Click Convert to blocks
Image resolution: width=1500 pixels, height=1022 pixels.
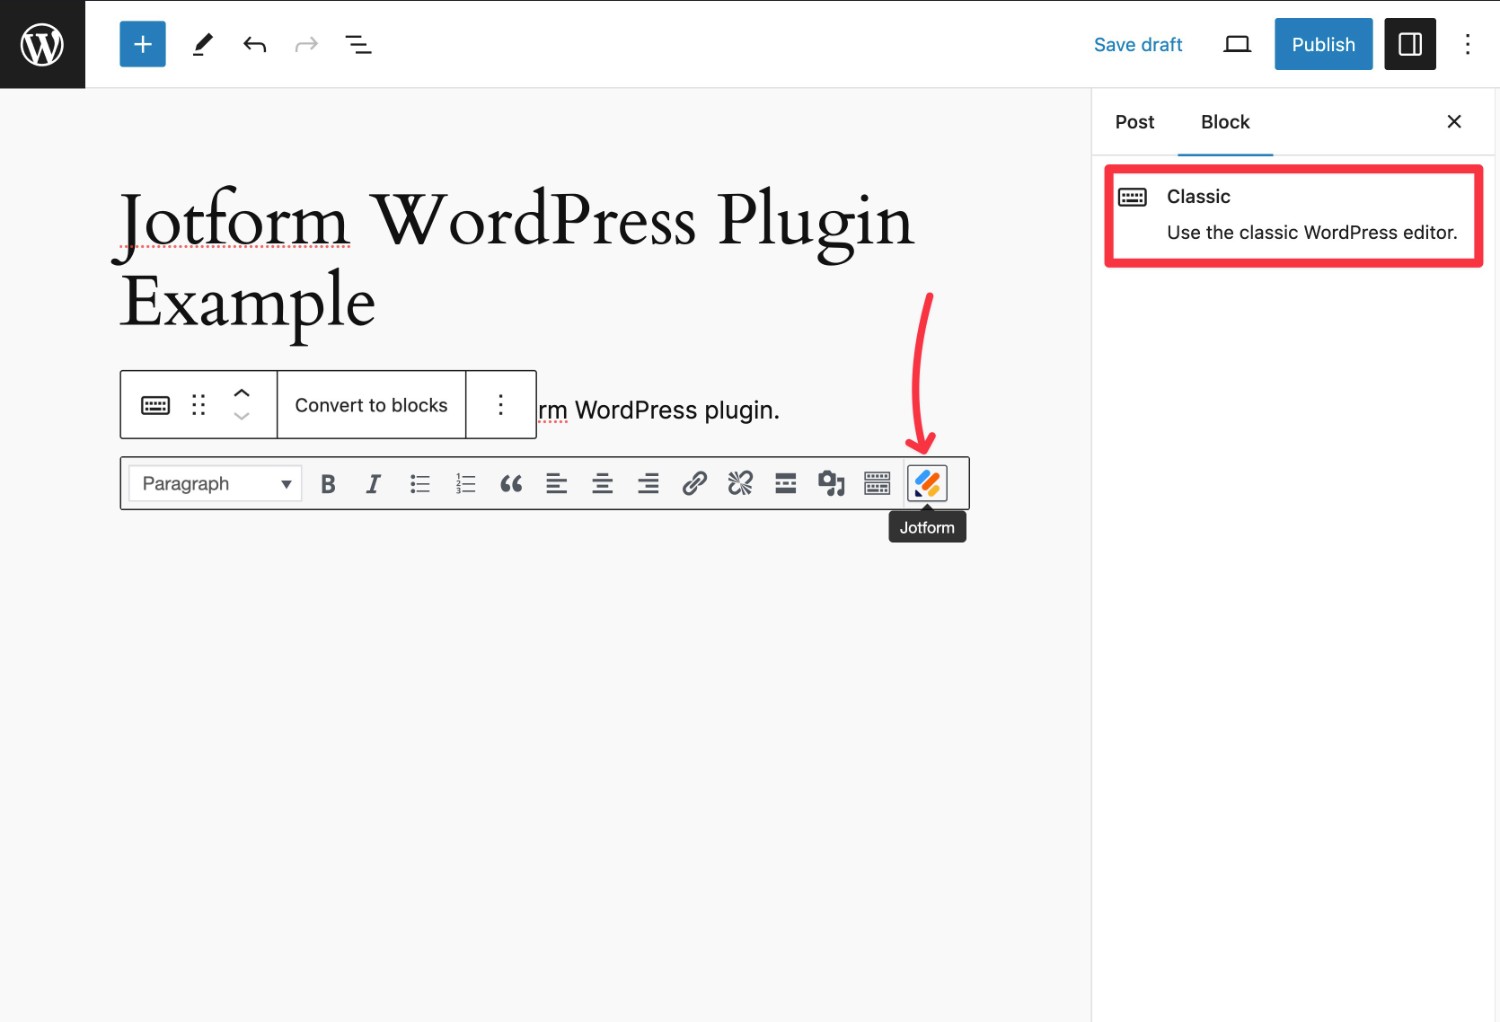tap(371, 405)
